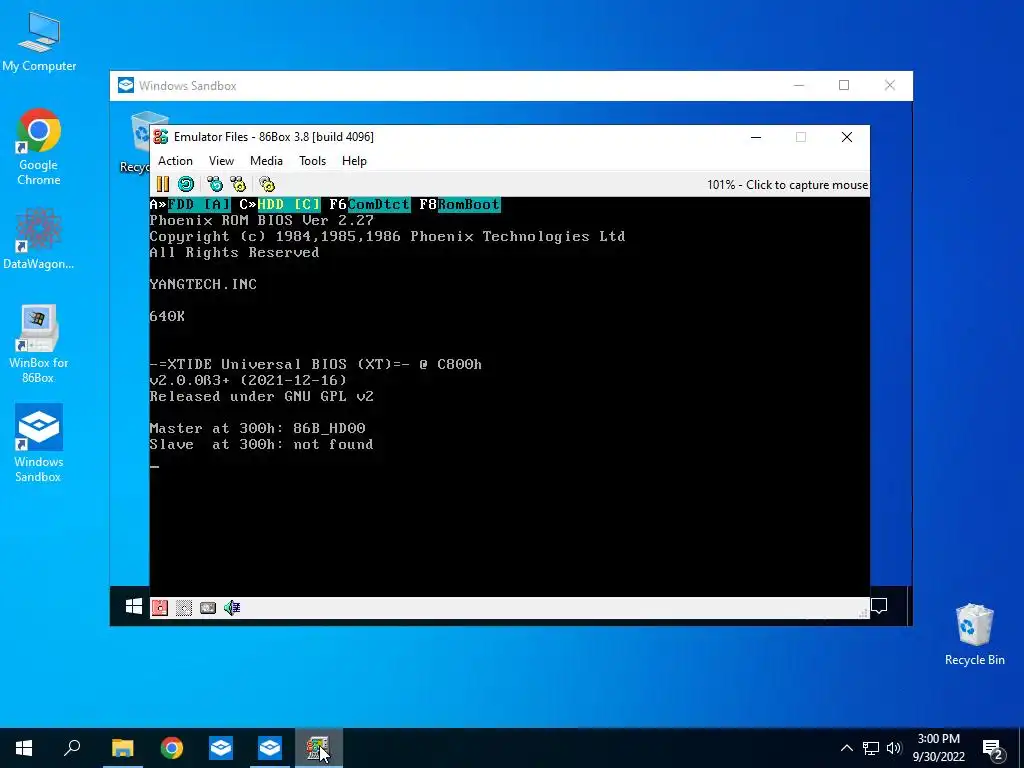Click the 'HDD [C]' boot option label
Image resolution: width=1024 pixels, height=768 pixels.
tap(289, 204)
